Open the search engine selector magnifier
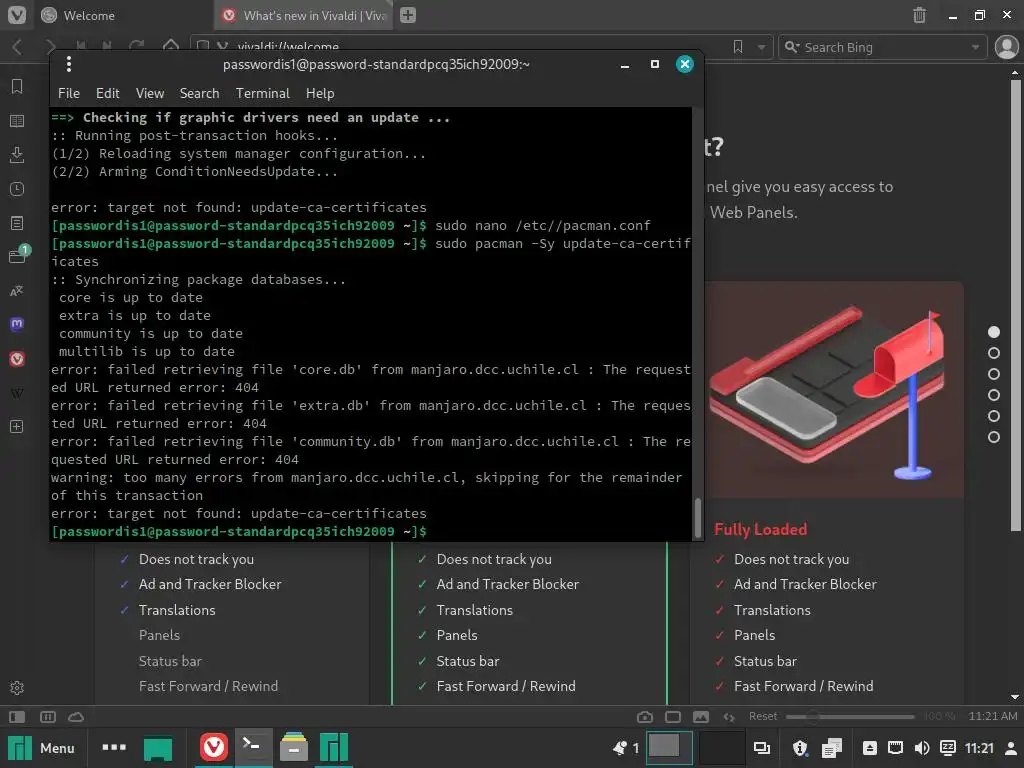This screenshot has height=768, width=1024. tap(792, 47)
